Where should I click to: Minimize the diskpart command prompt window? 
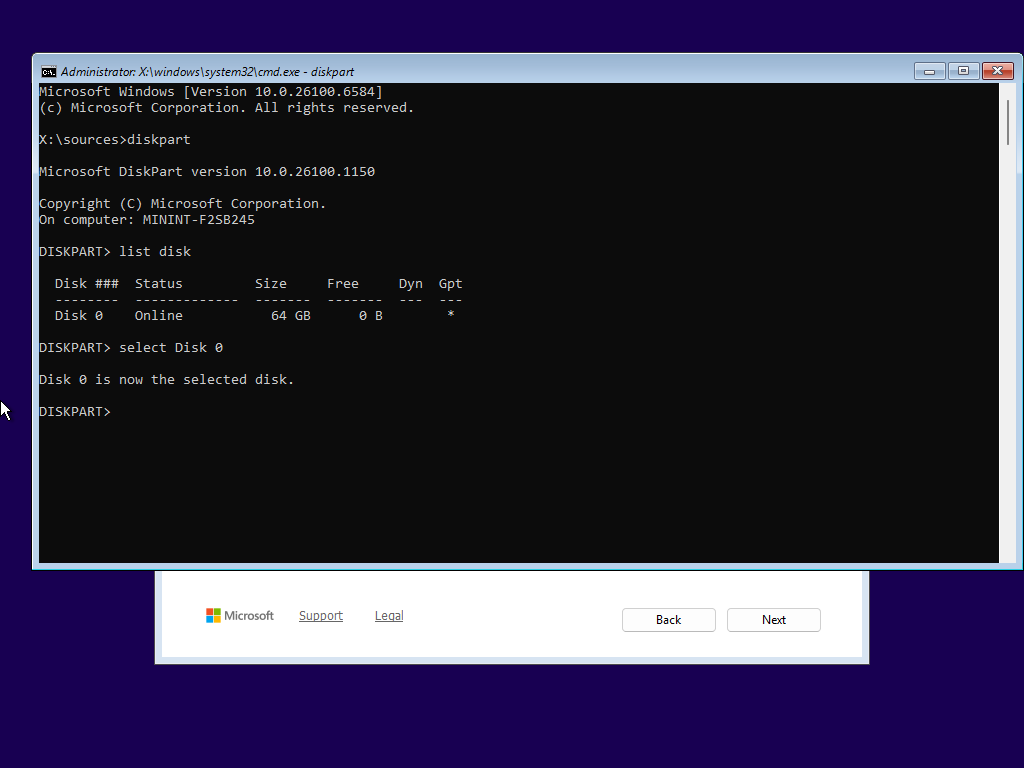[929, 71]
